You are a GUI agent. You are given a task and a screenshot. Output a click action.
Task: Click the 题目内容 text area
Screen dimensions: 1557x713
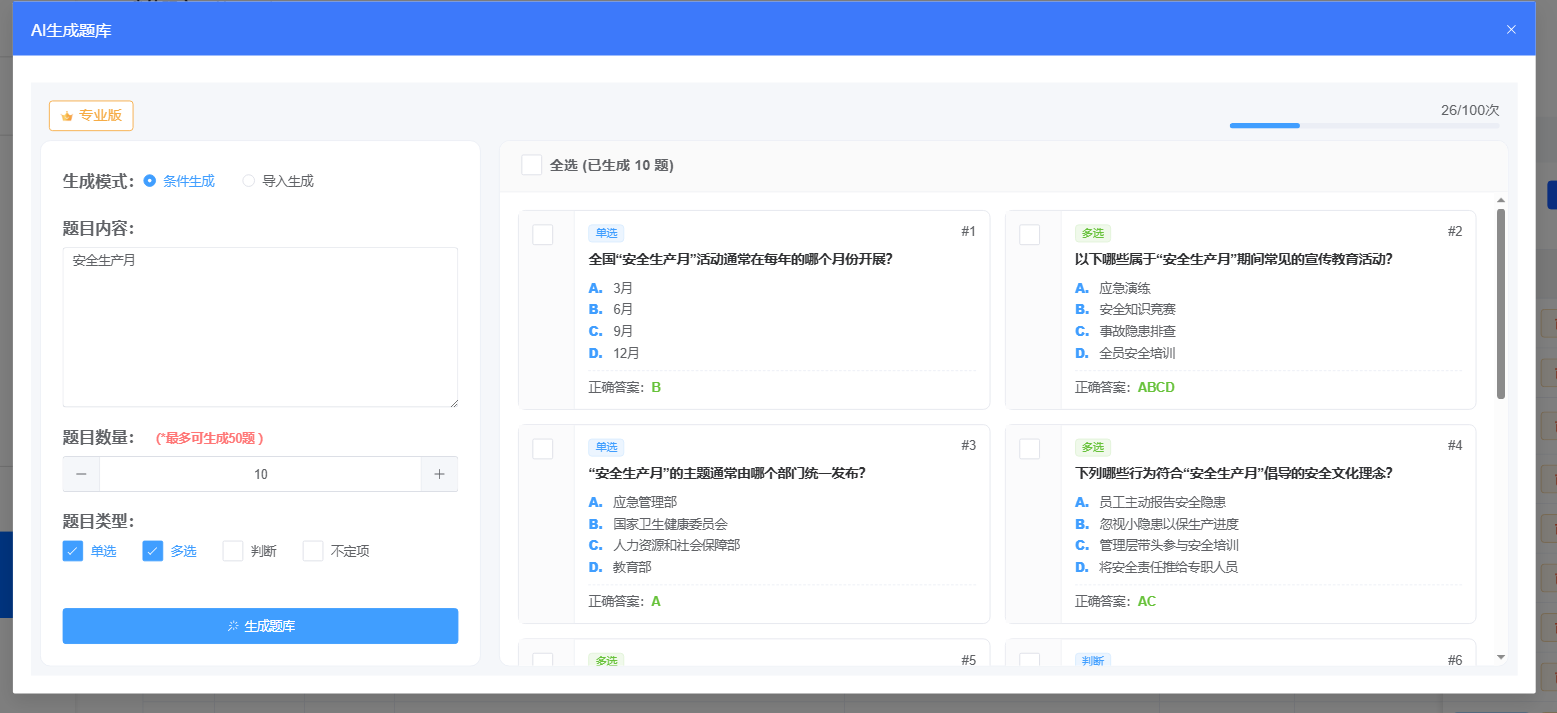[x=260, y=327]
